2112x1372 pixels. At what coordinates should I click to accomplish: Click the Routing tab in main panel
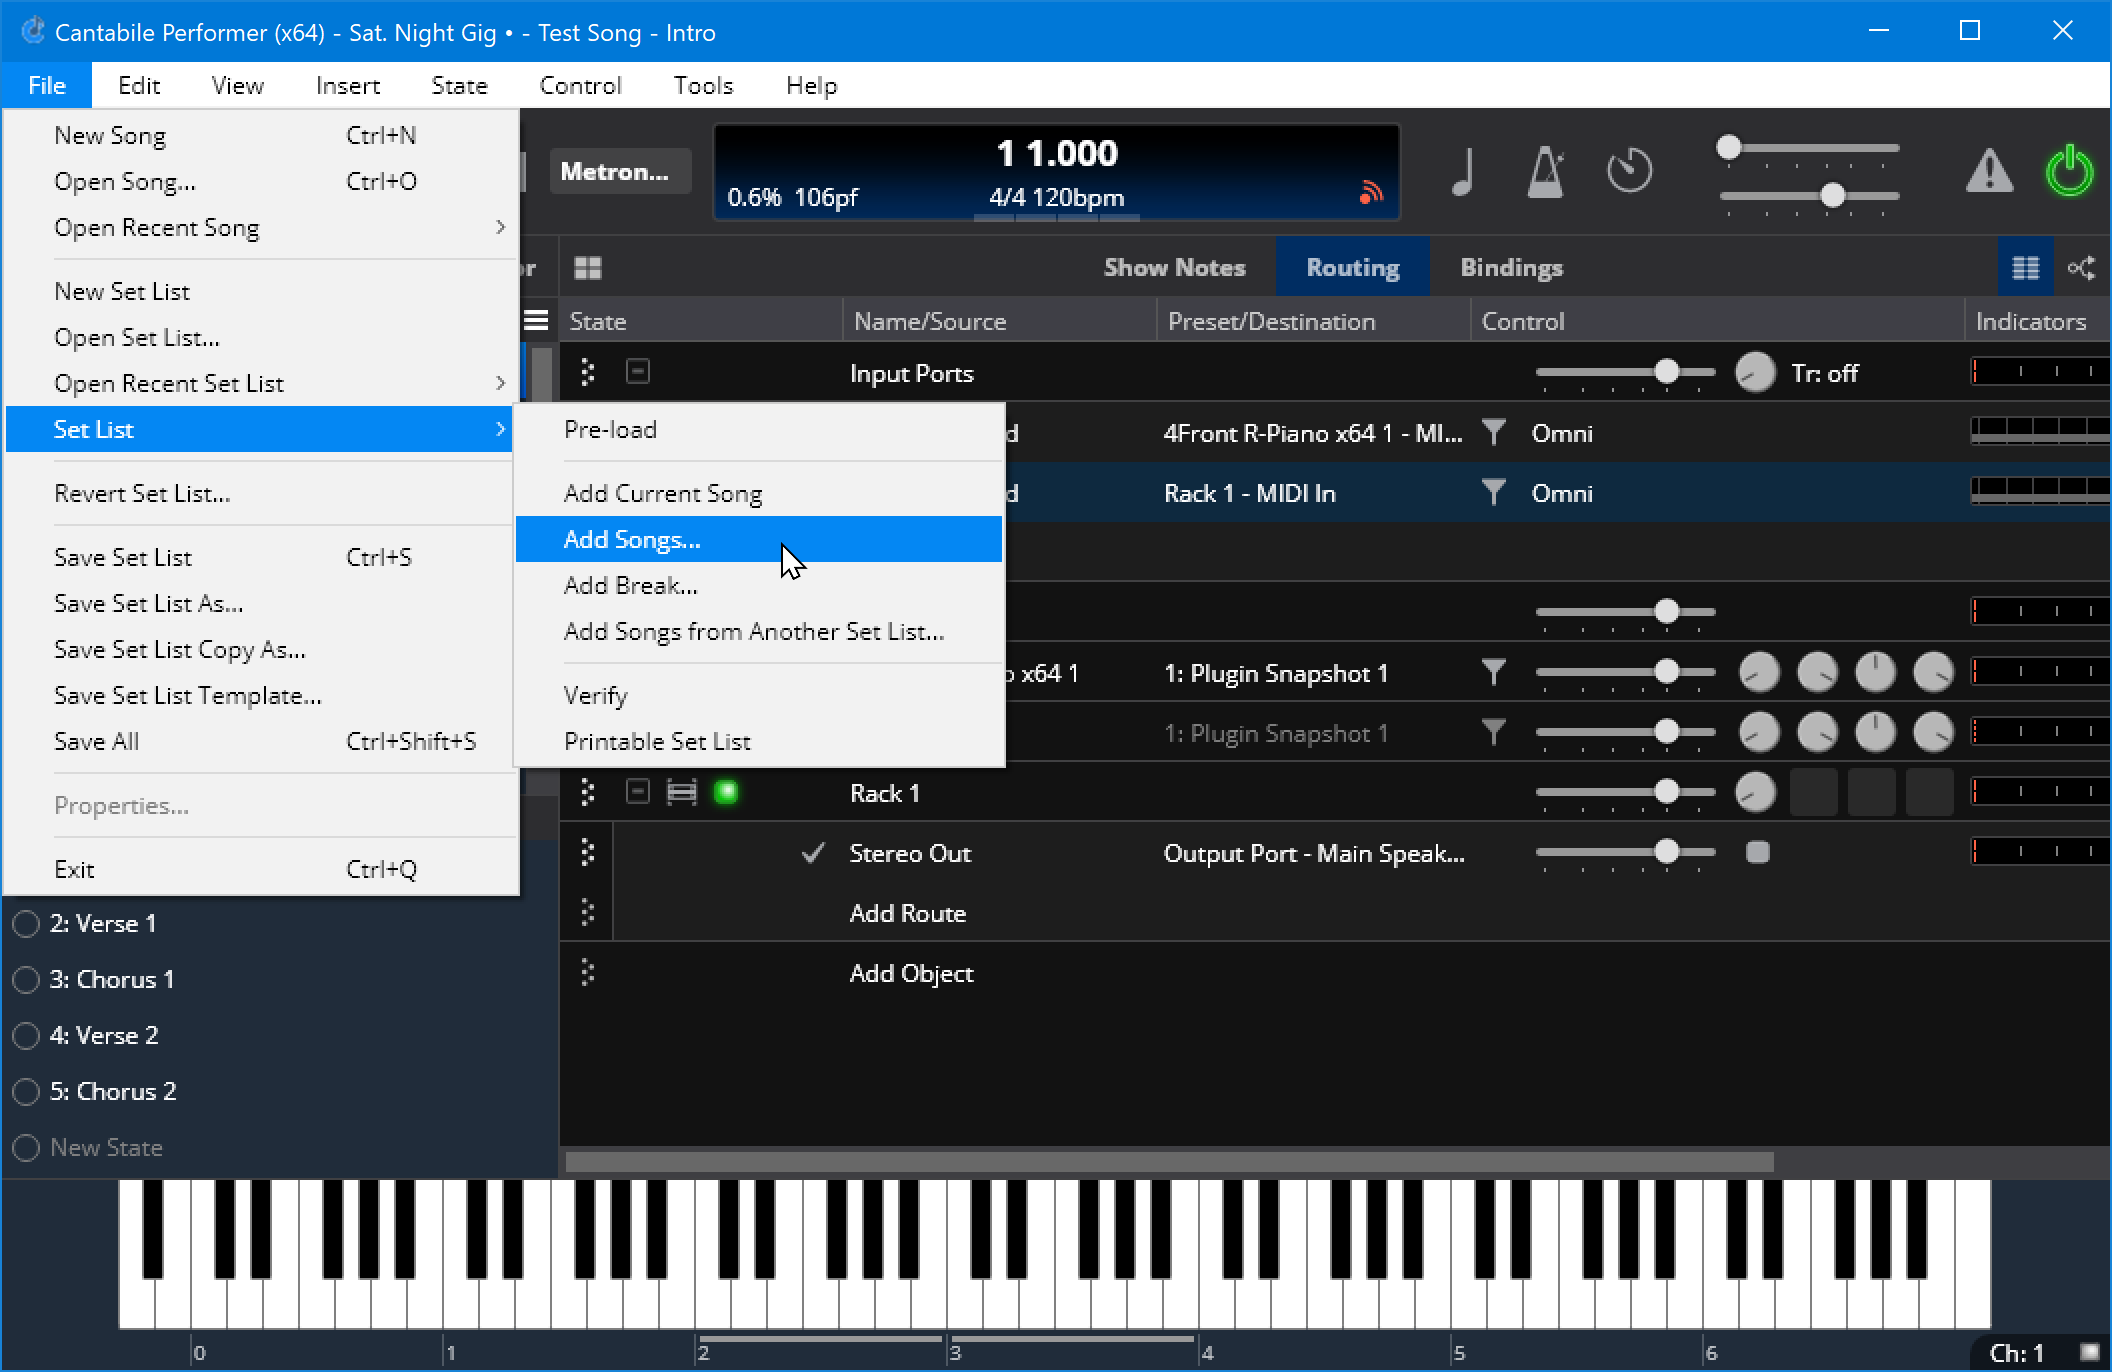1353,265
